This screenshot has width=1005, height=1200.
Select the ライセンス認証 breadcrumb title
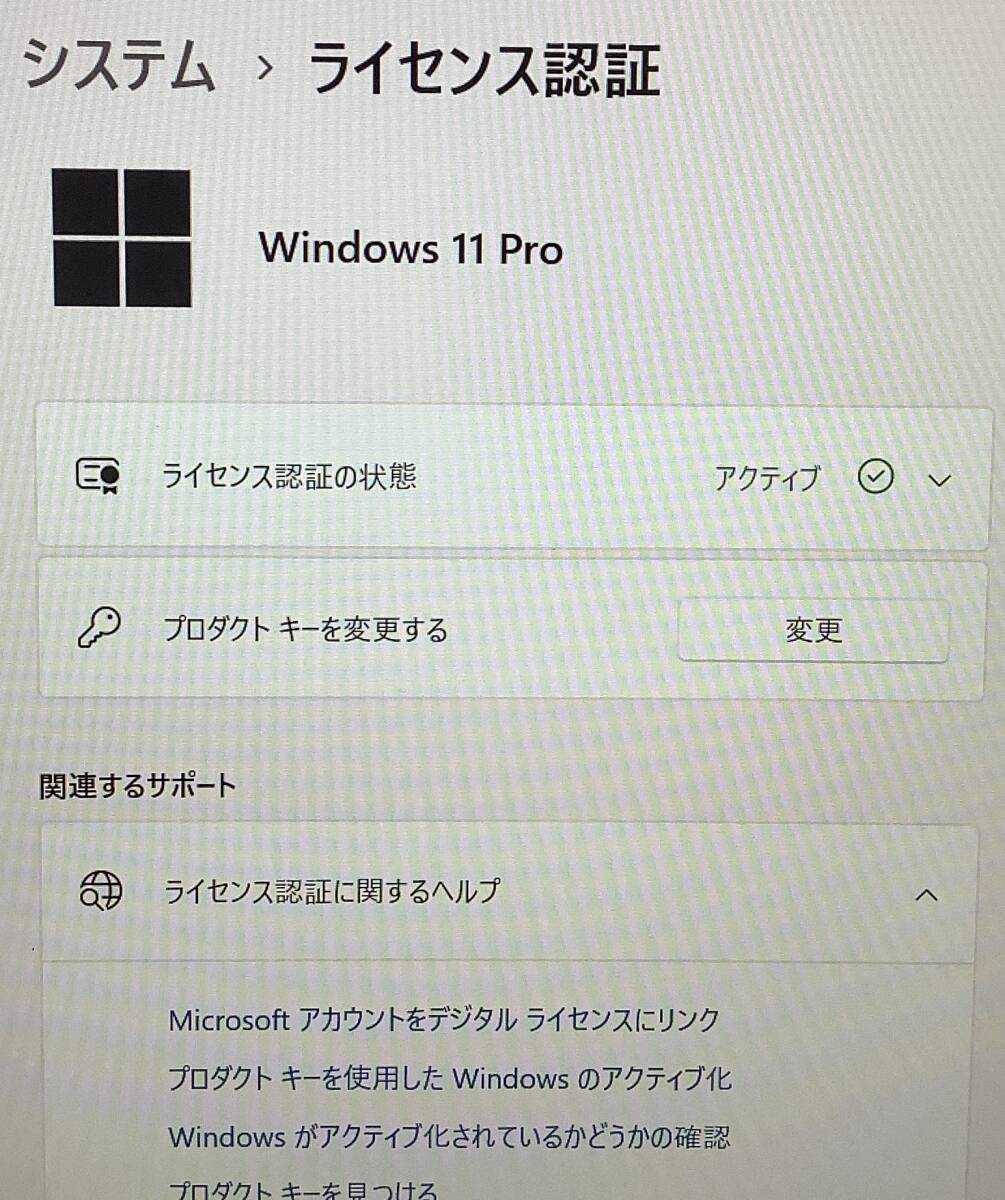coord(484,68)
